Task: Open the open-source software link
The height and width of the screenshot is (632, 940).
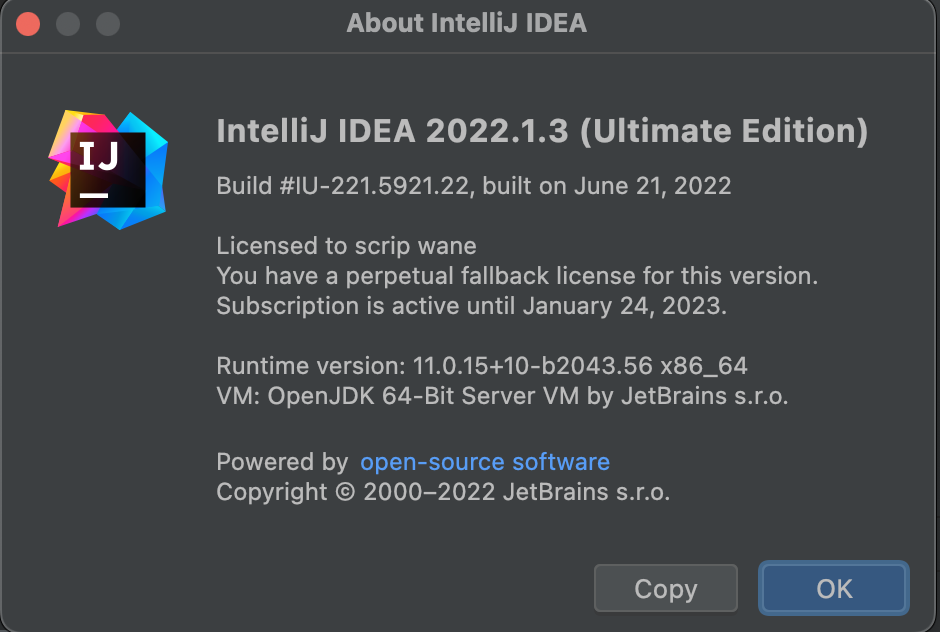Action: coord(484,462)
